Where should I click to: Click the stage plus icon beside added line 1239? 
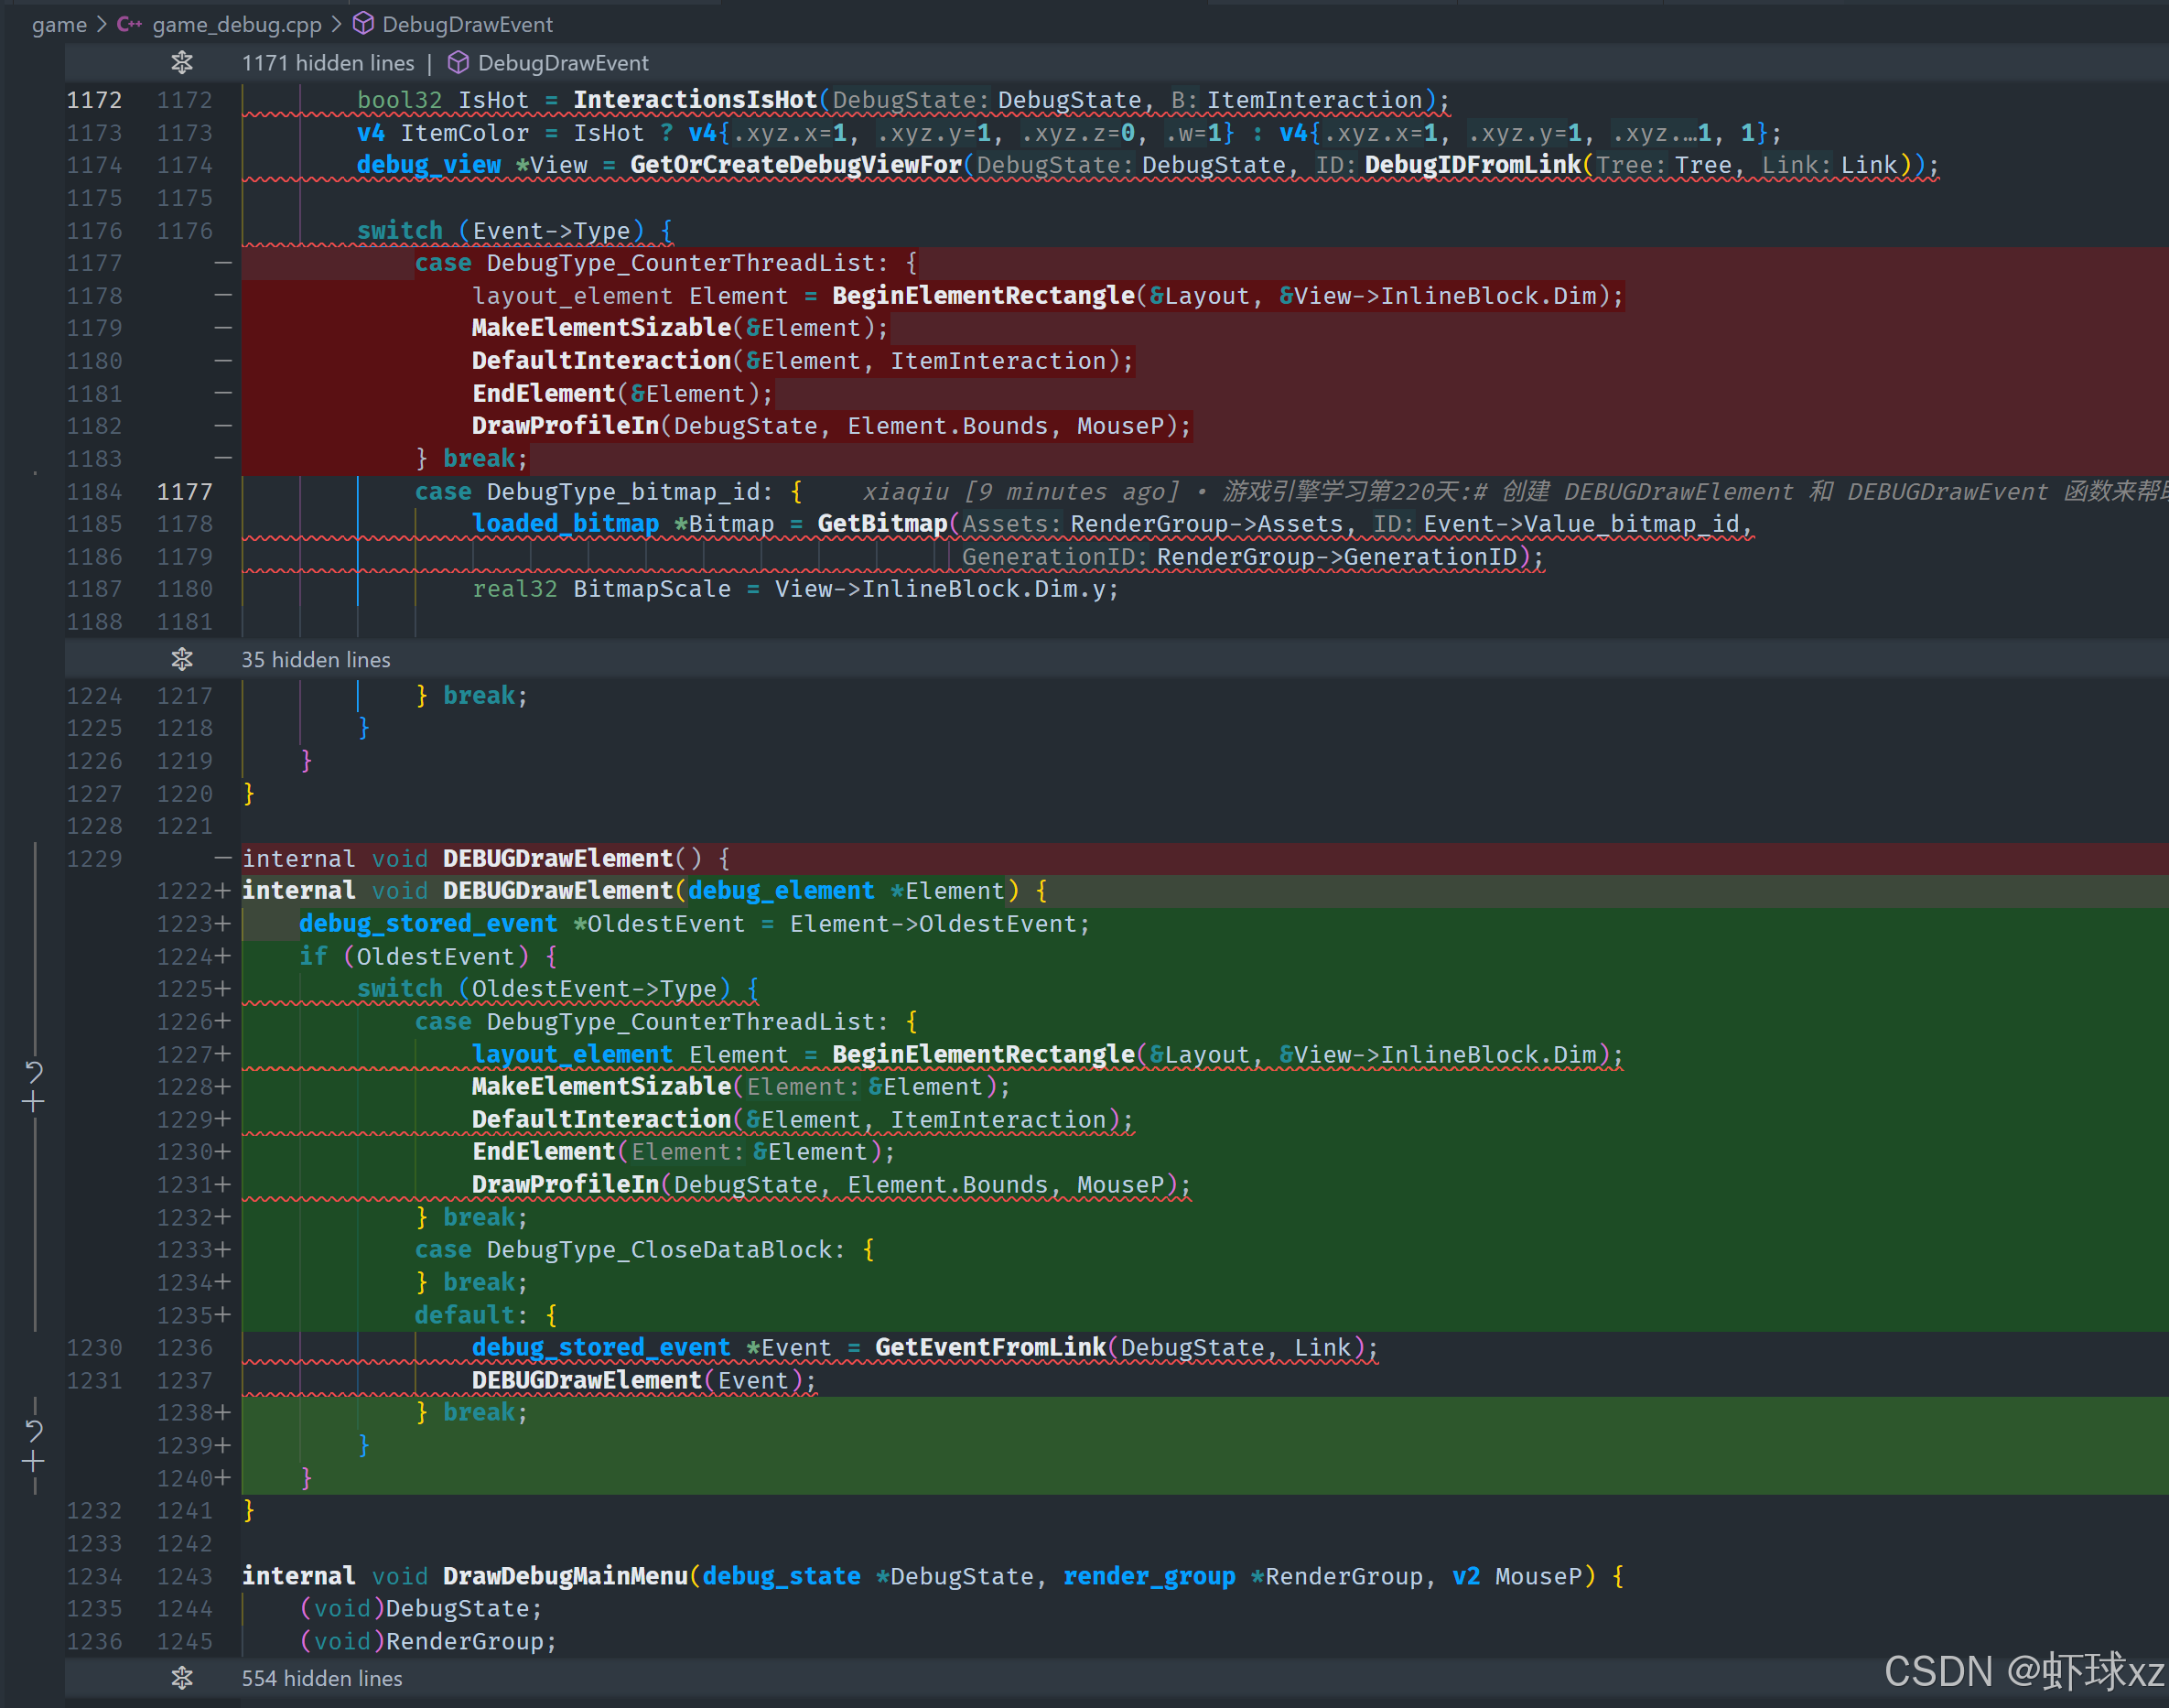coord(34,1462)
